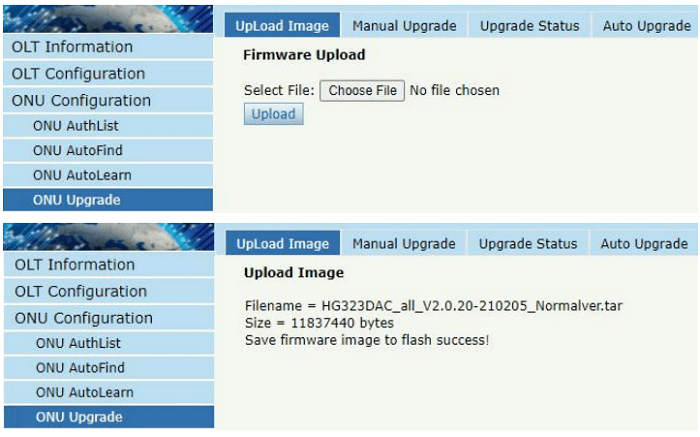Open ONU AutoFind in the lower sidebar

(80, 368)
